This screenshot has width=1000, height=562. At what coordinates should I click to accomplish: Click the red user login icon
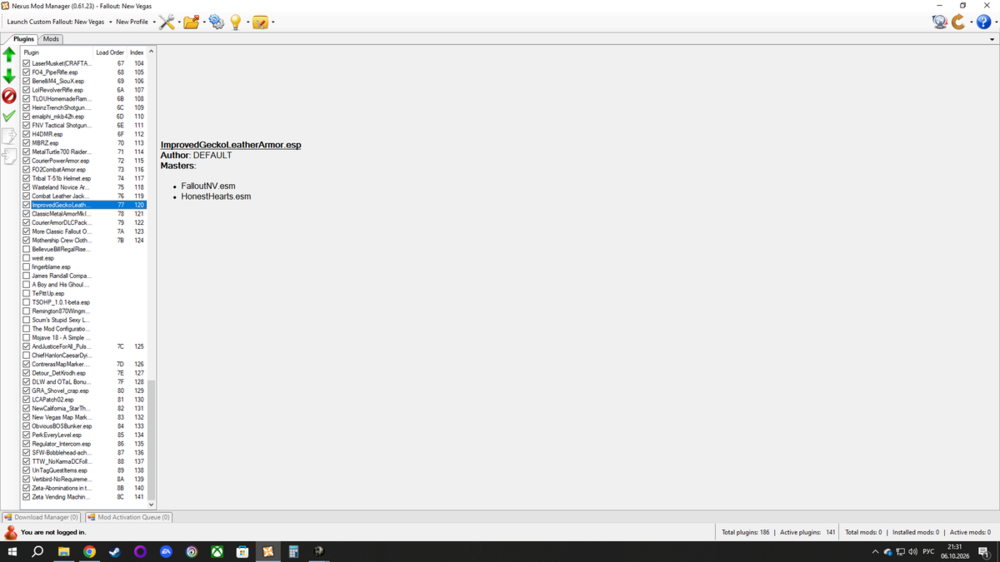(x=10, y=532)
